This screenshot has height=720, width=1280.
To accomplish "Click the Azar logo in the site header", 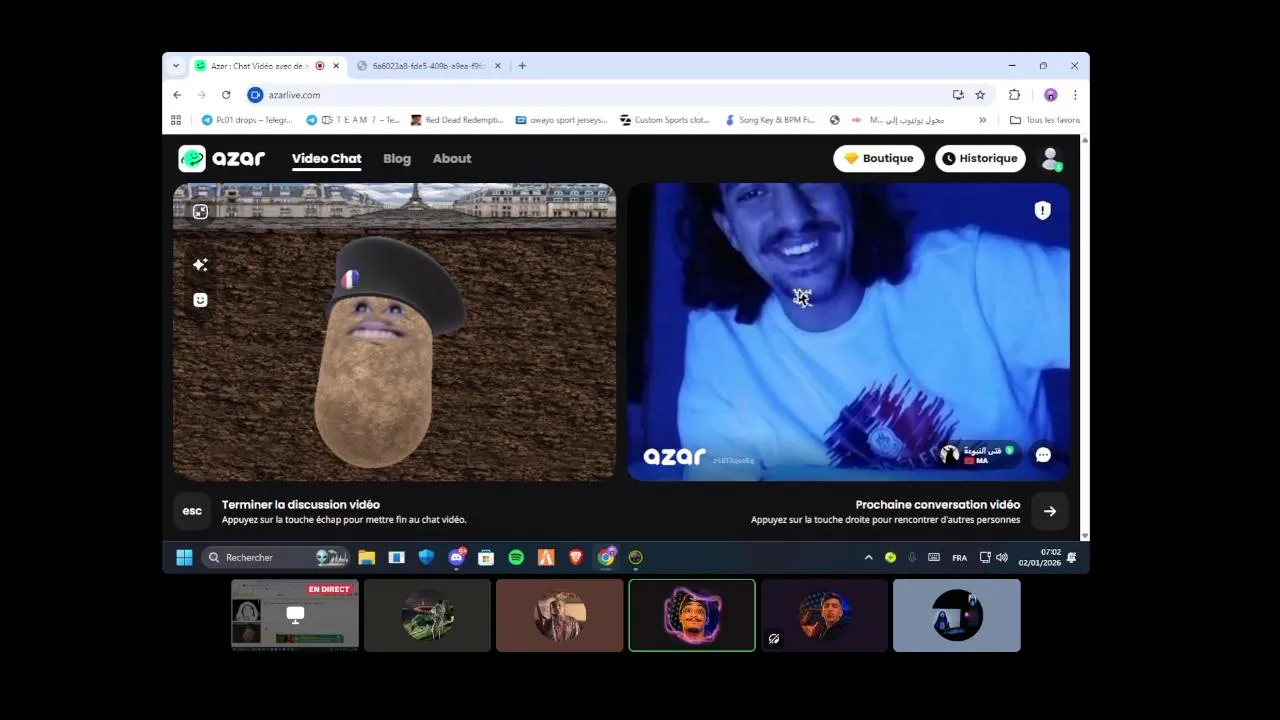I will pos(222,158).
